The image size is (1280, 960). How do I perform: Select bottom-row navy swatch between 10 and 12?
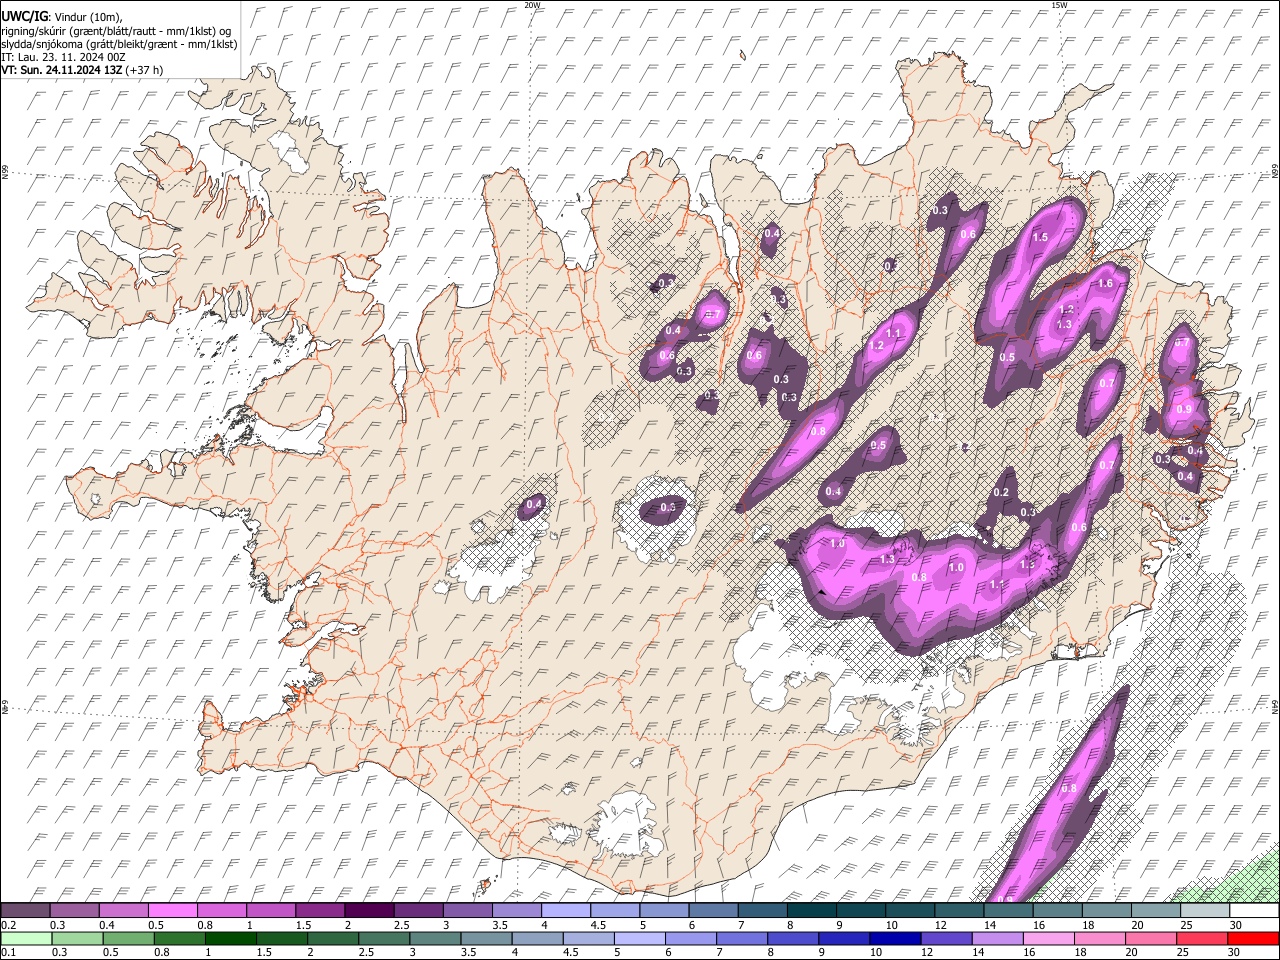click(x=896, y=938)
